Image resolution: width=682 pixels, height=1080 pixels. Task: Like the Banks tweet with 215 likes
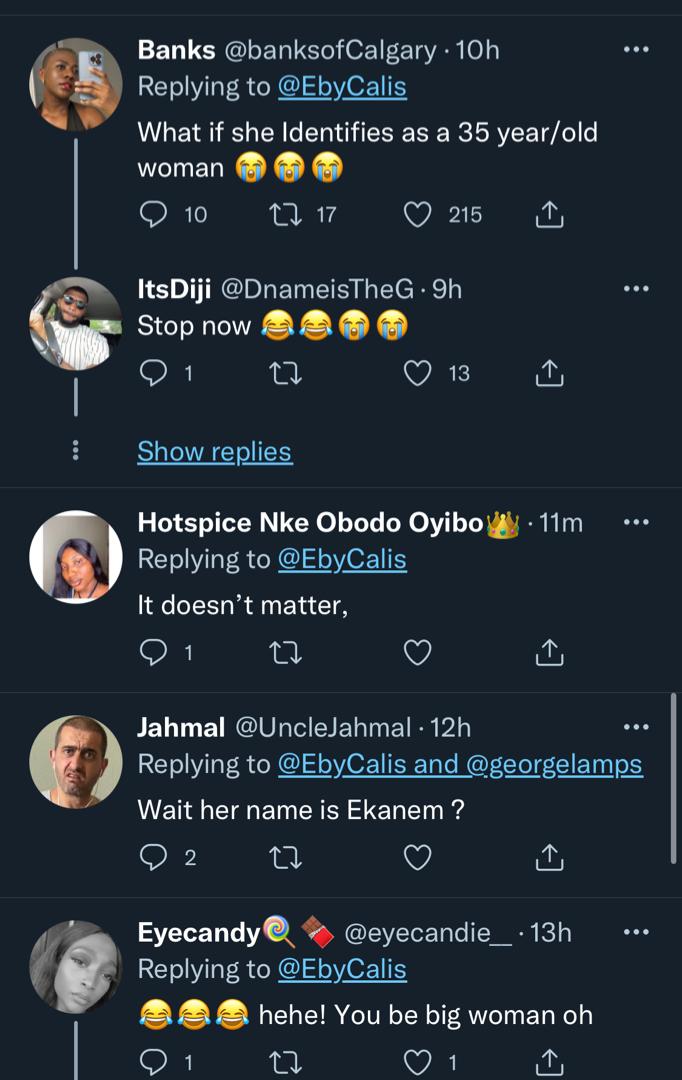pos(417,214)
